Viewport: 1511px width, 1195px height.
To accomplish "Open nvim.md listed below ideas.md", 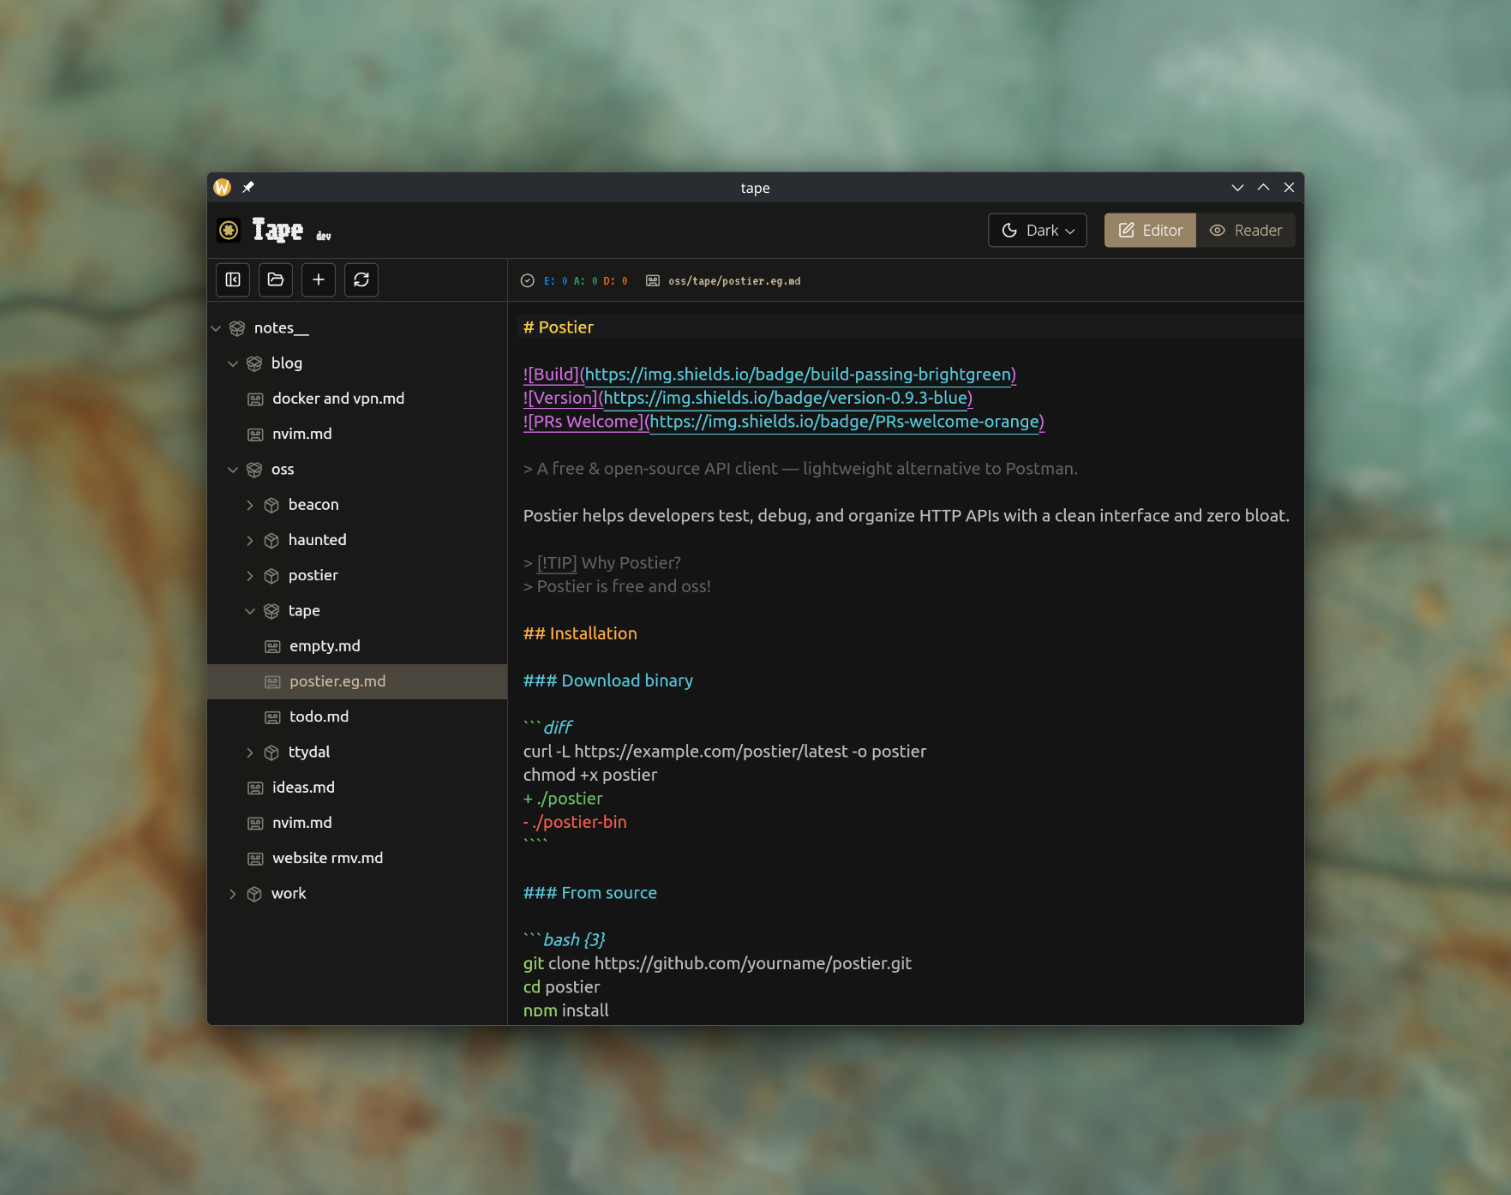I will 302,823.
